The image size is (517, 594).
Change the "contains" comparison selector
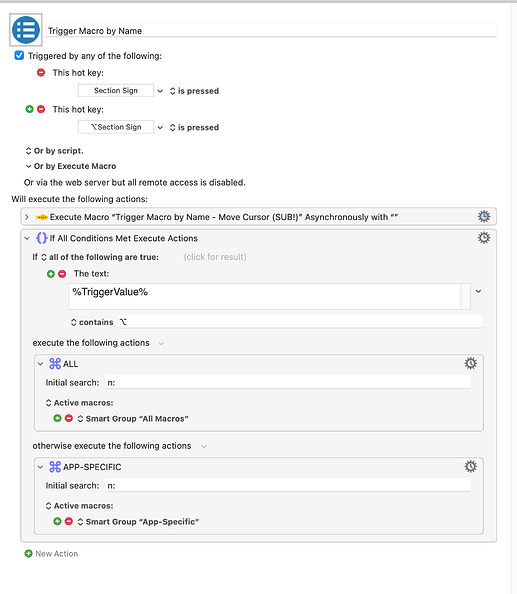pos(92,322)
